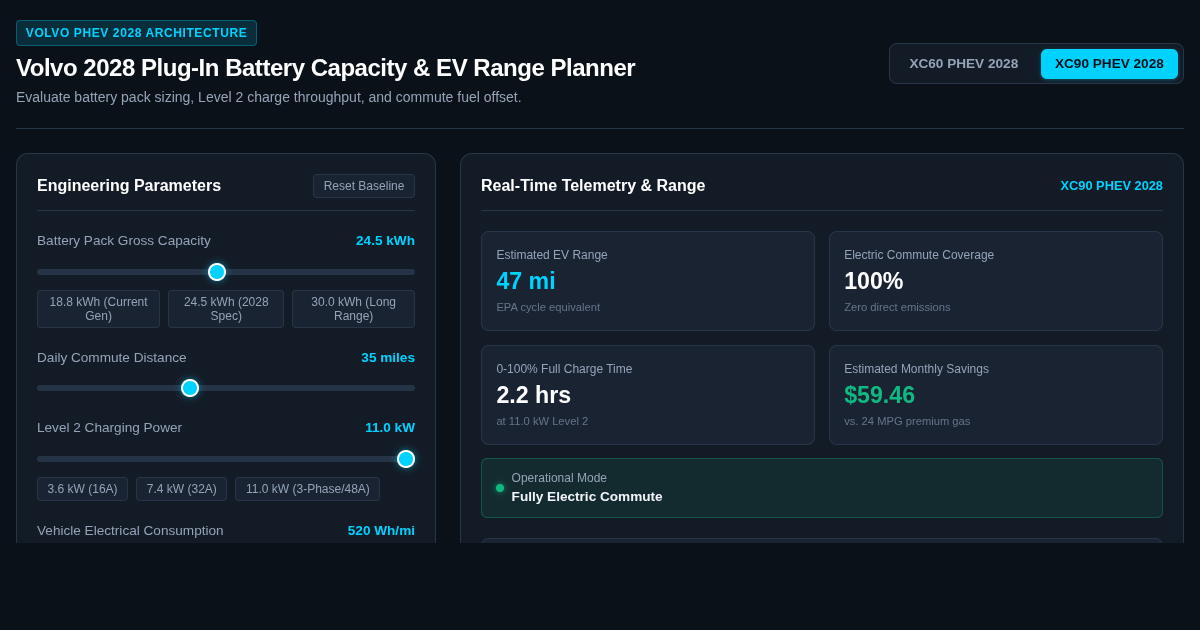Click the 0-100% Full Charge Time card
Viewport: 1200px width, 630px height.
[x=648, y=395]
